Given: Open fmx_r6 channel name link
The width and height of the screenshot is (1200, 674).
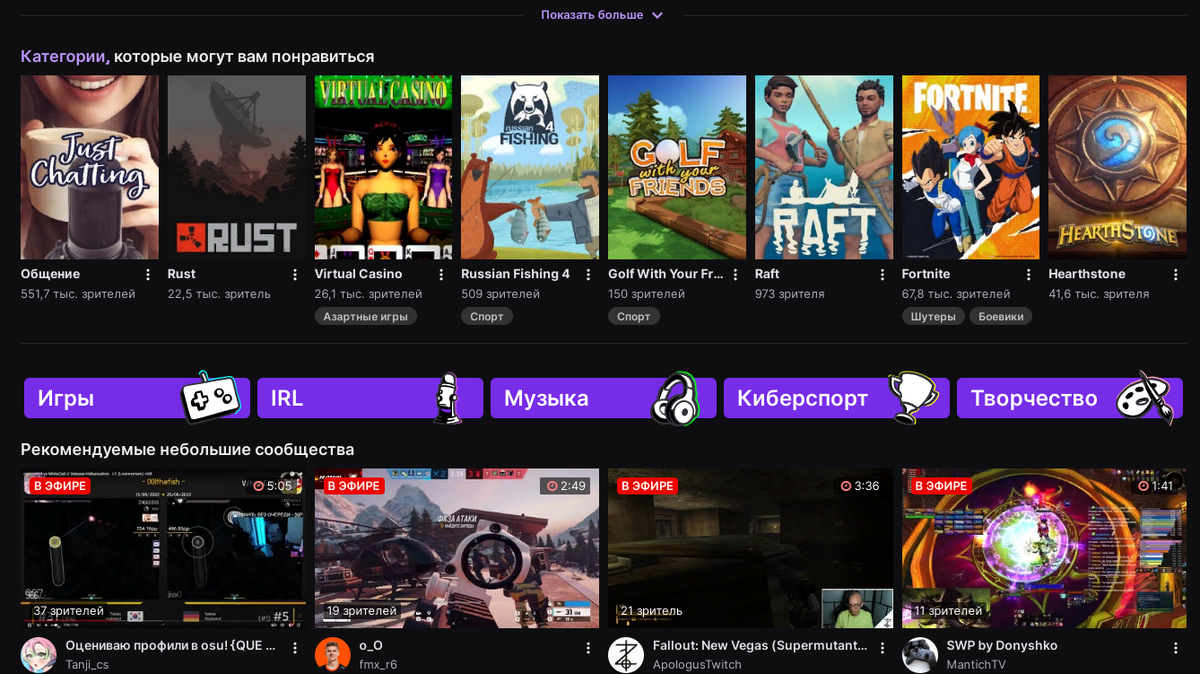Looking at the screenshot, I should (378, 664).
